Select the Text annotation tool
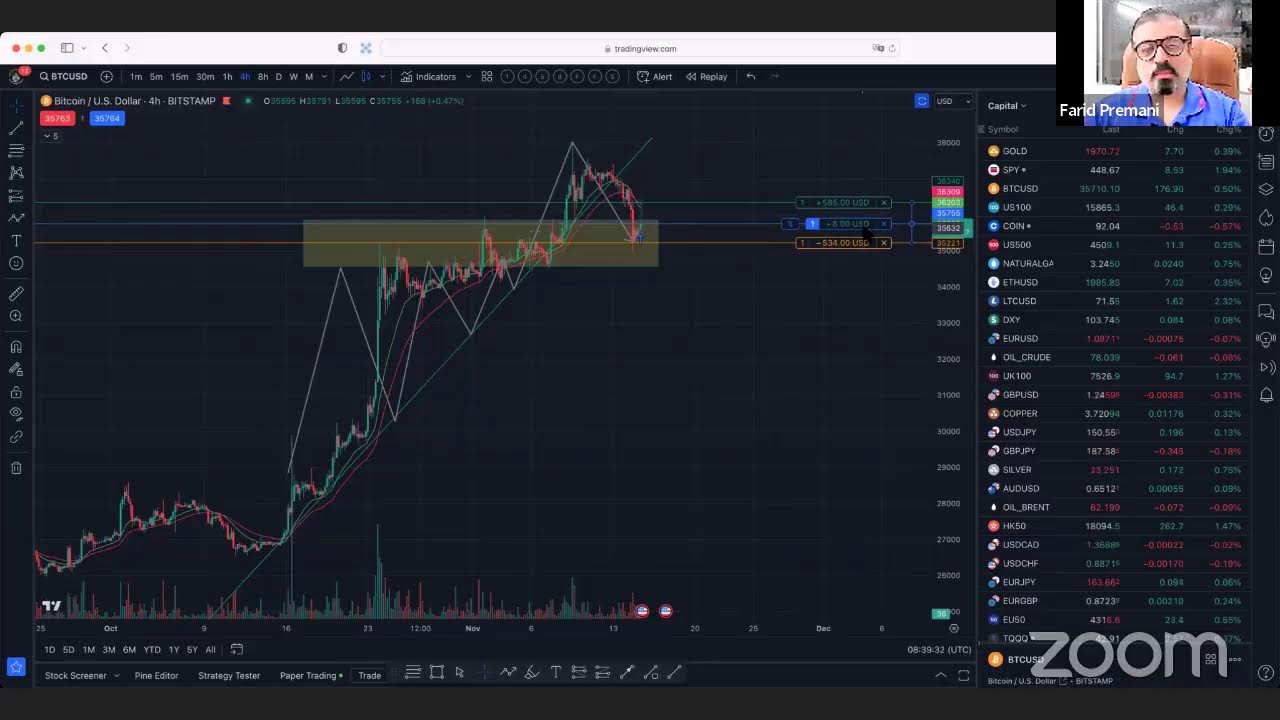Screen dimensions: 1280x720 click(16, 241)
